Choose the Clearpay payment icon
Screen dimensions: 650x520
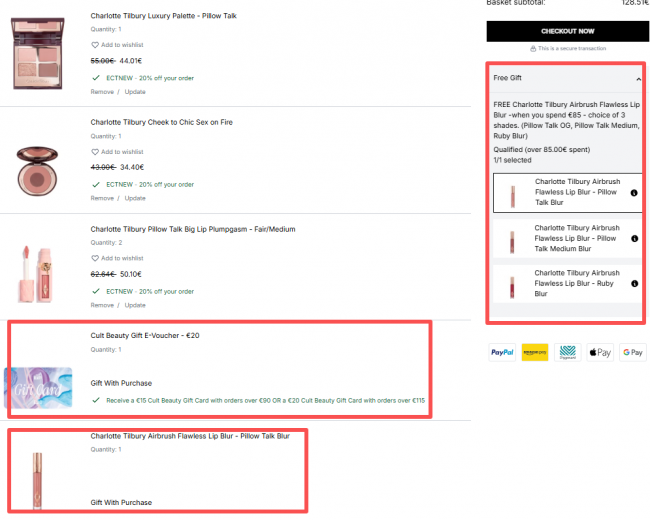click(x=568, y=352)
